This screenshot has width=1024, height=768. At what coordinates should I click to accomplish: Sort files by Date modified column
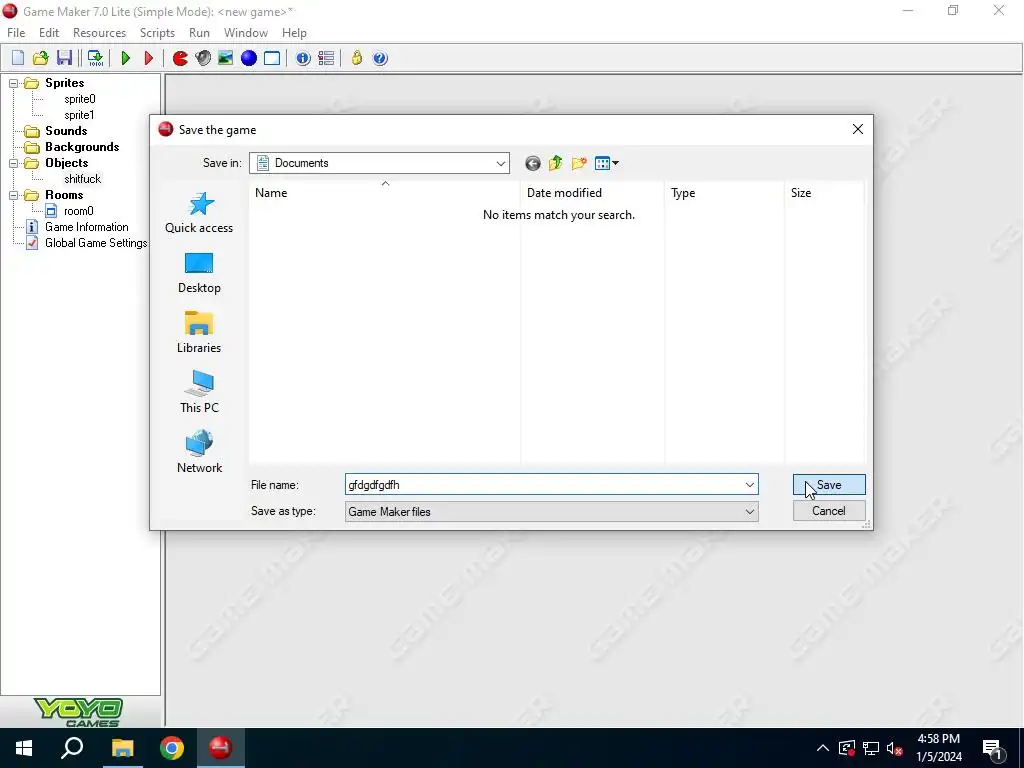click(592, 193)
